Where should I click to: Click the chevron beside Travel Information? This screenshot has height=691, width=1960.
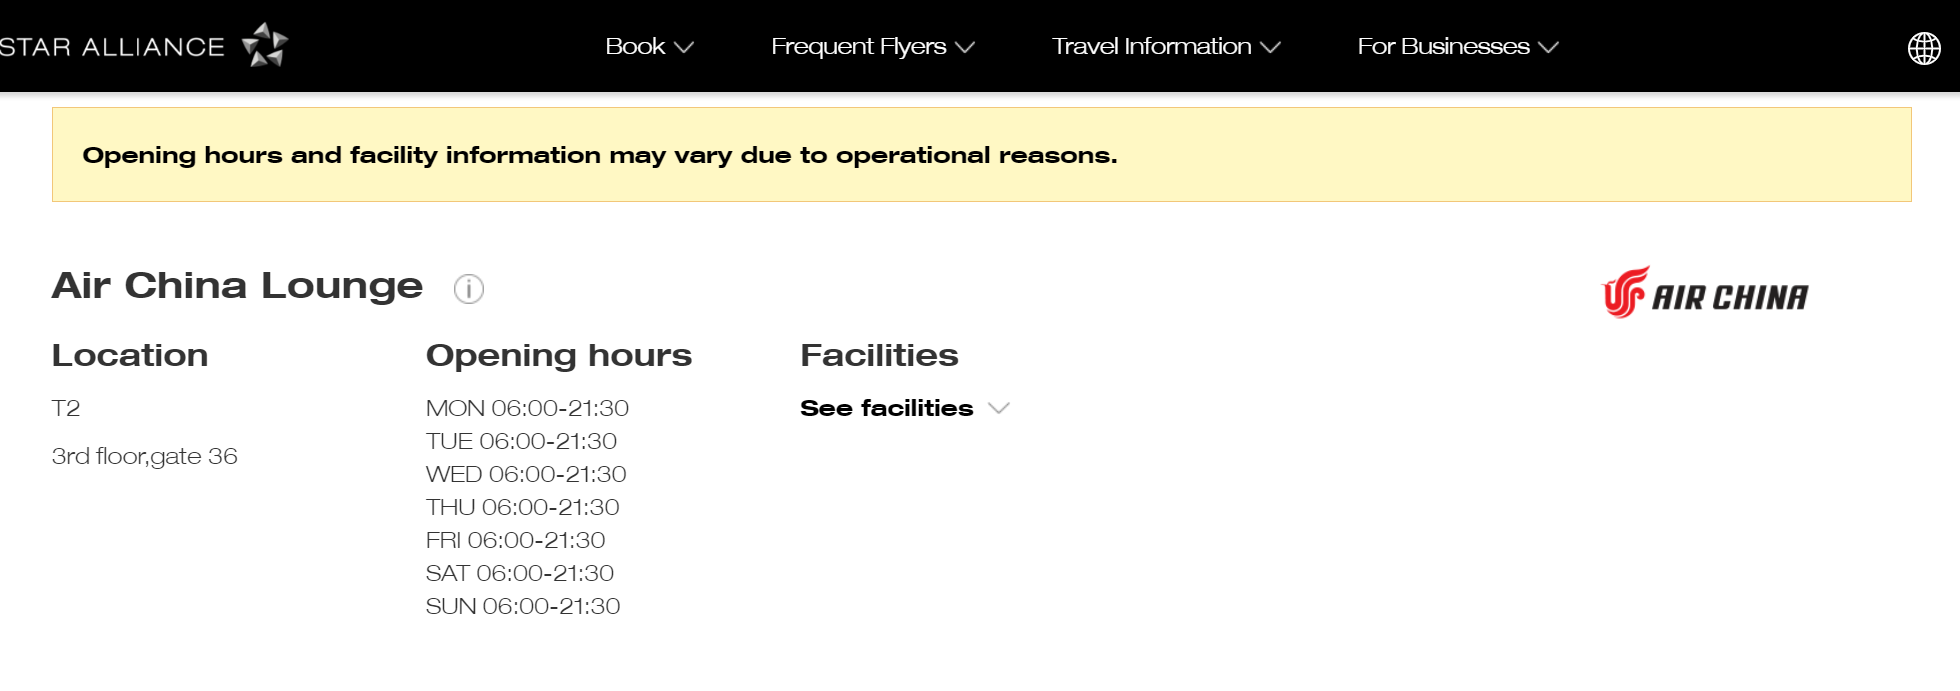(1270, 47)
